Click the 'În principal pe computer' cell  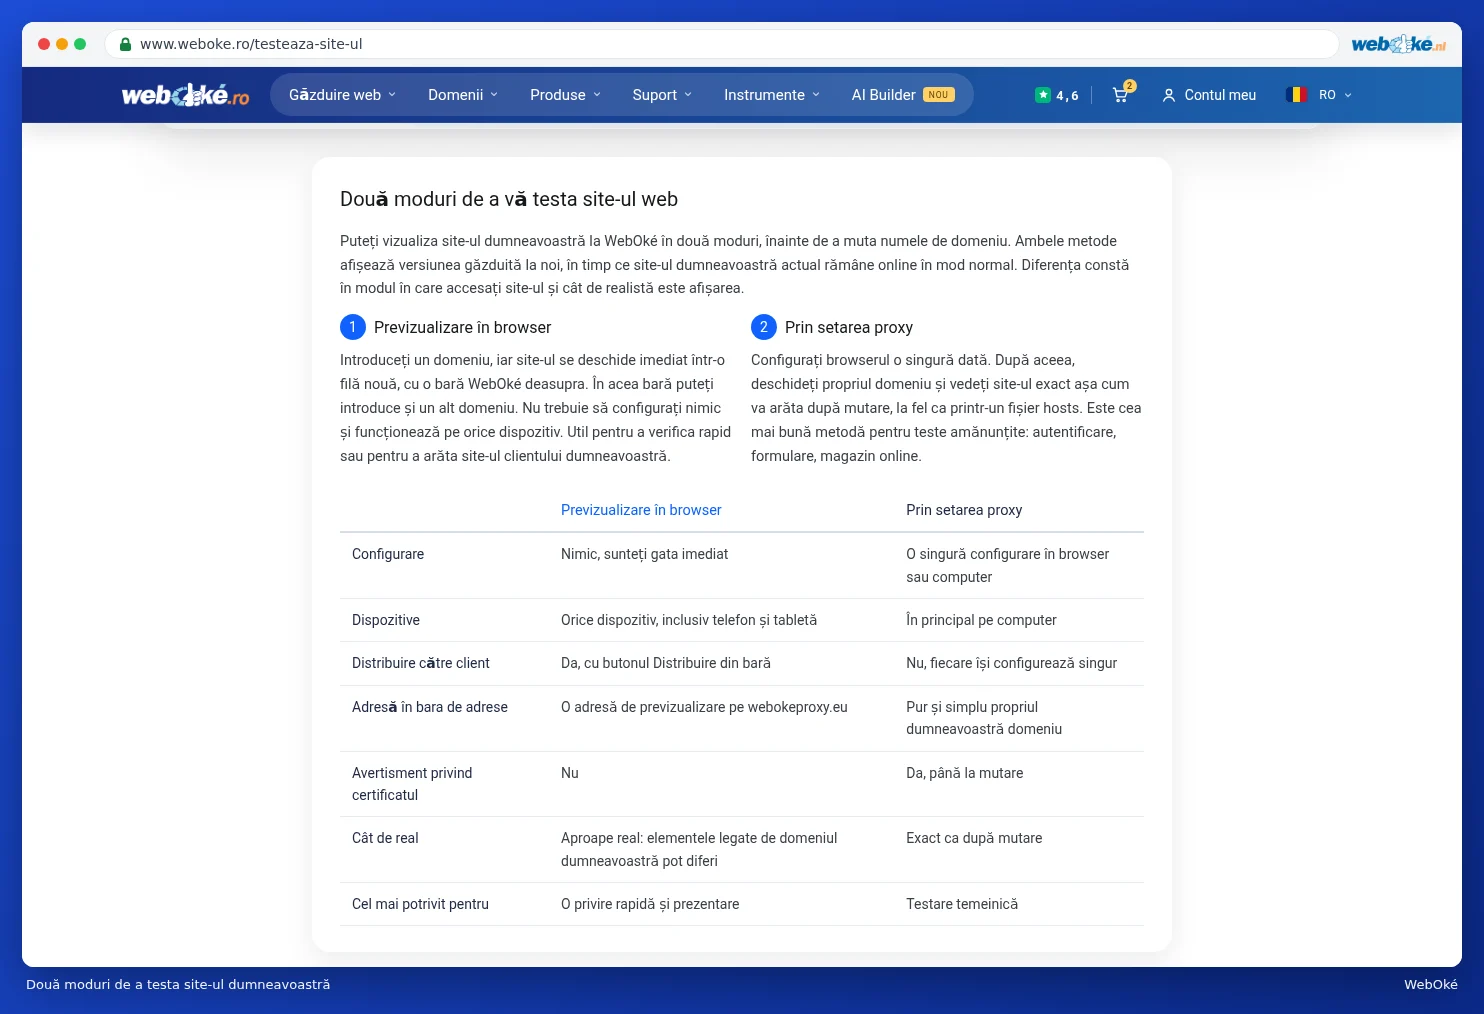(981, 620)
